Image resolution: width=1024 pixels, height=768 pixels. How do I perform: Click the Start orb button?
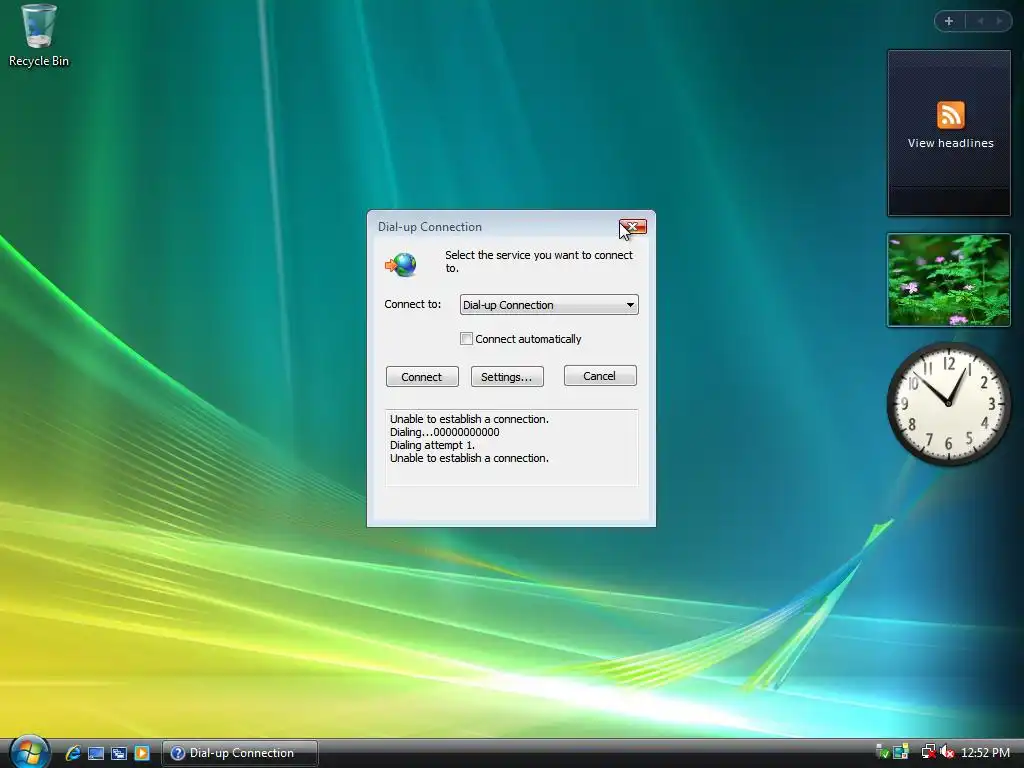click(29, 752)
